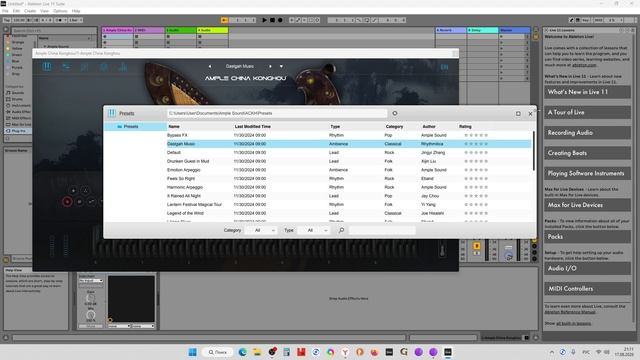640x360 pixels.
Task: Click the Stop button in Ableton transport
Action: 272,20
